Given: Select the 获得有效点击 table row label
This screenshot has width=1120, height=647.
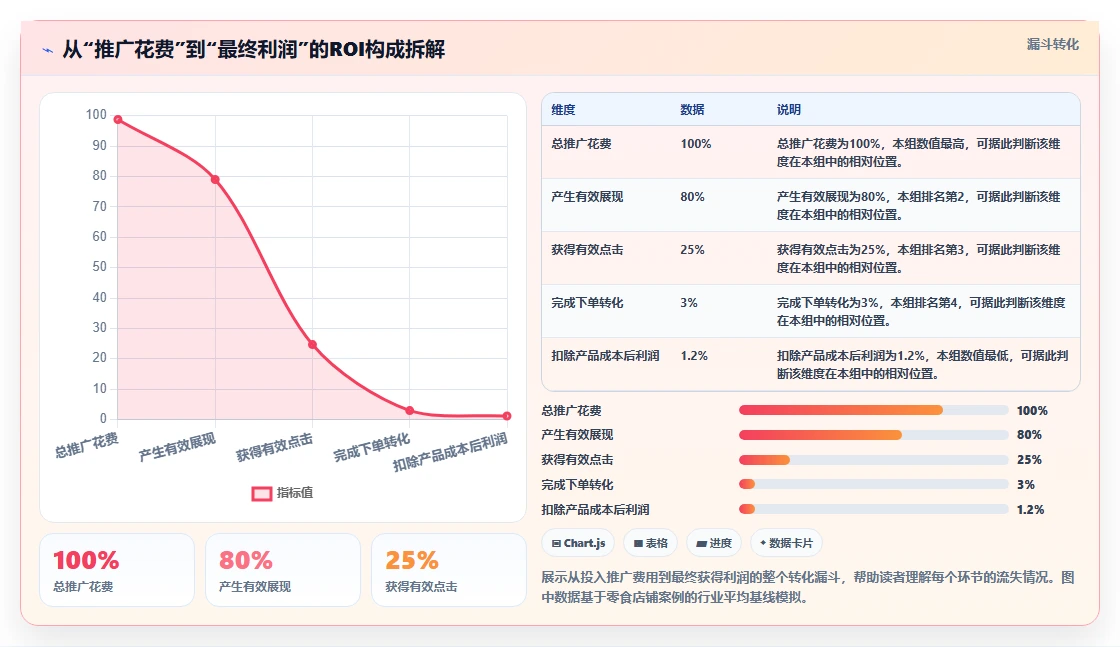Looking at the screenshot, I should tap(587, 249).
